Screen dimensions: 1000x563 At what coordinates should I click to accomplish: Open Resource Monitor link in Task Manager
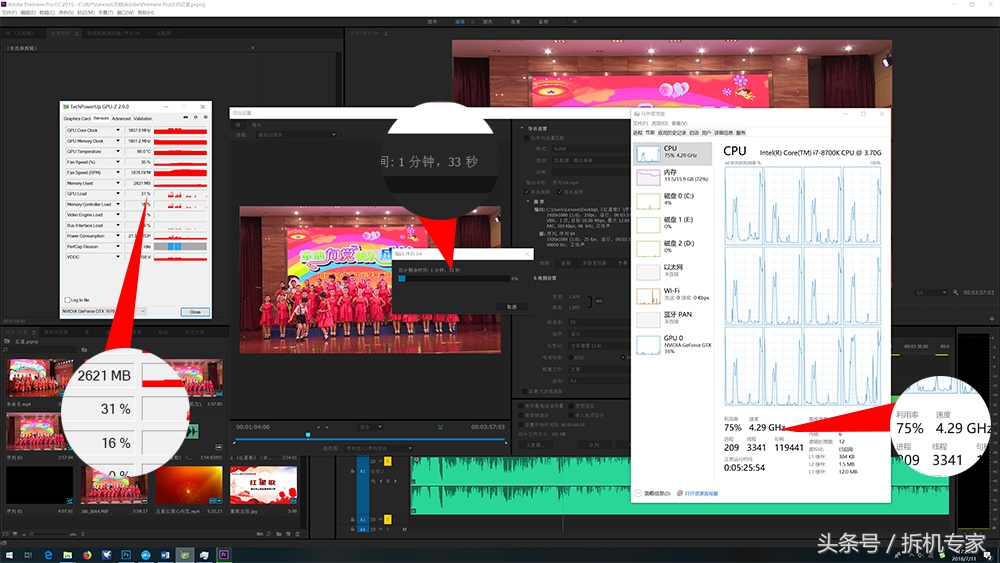(x=700, y=493)
